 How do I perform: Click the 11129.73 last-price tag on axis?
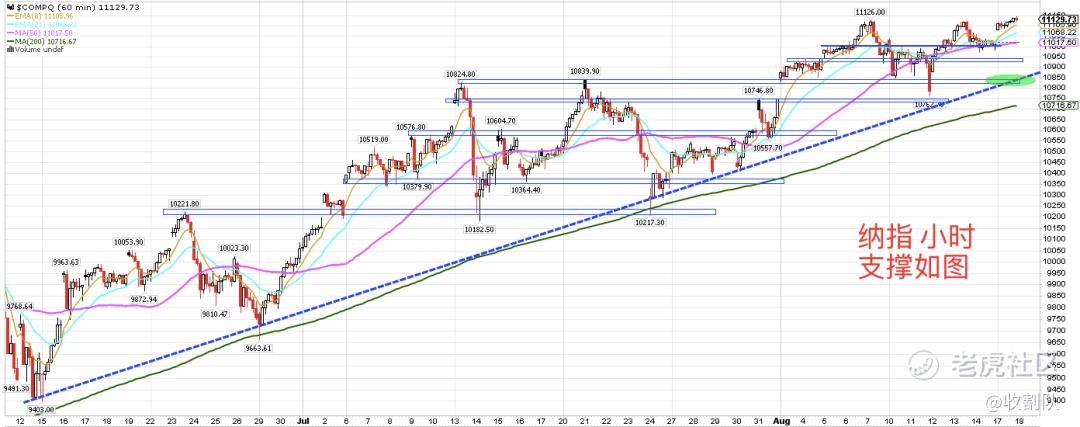(1058, 20)
